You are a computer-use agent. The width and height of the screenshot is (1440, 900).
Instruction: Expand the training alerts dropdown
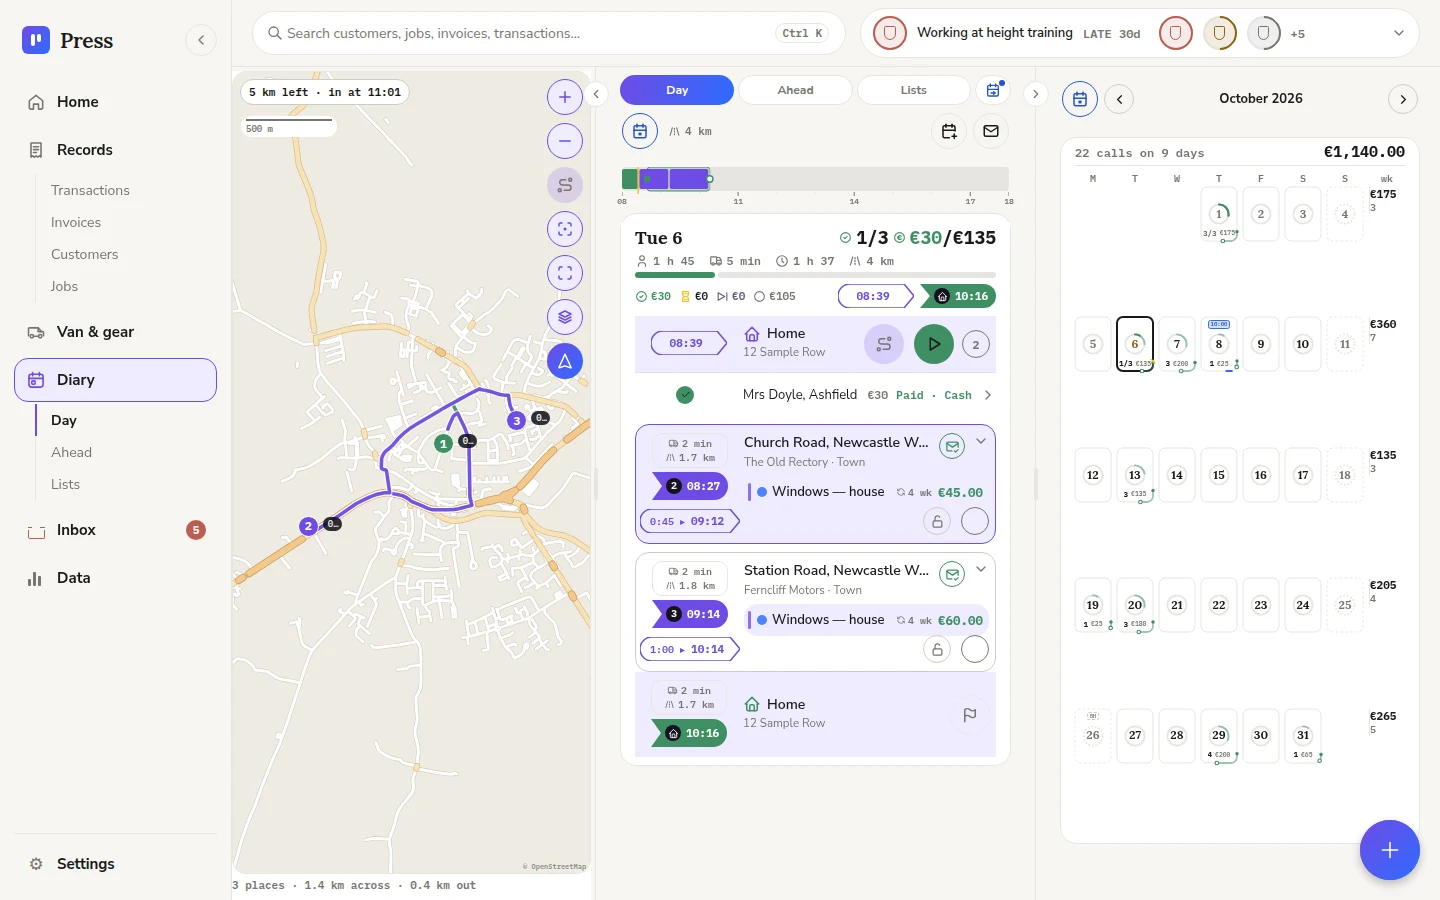[1399, 33]
